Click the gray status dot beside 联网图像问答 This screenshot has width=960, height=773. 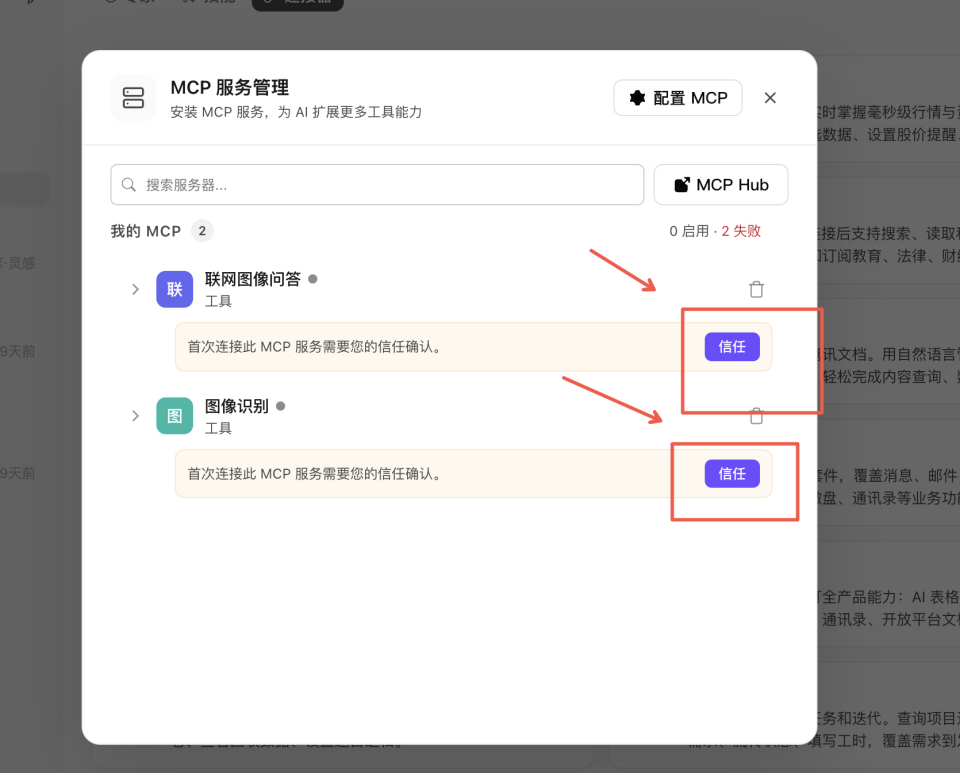point(313,279)
